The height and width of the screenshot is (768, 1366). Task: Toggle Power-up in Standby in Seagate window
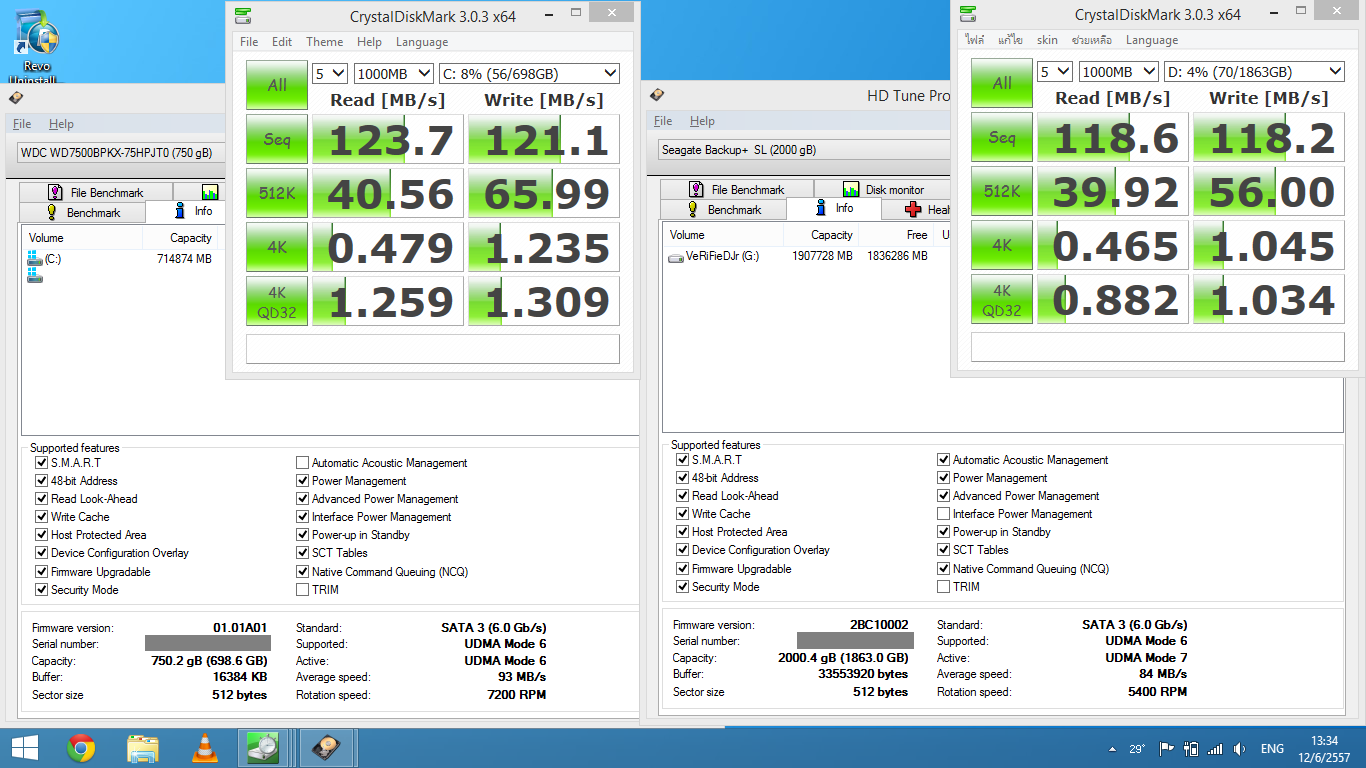click(x=943, y=532)
